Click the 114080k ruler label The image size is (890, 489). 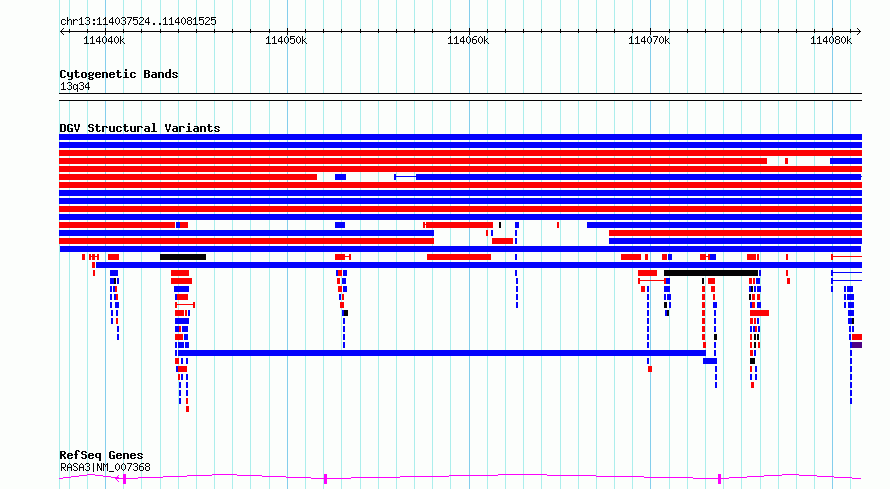pos(831,41)
